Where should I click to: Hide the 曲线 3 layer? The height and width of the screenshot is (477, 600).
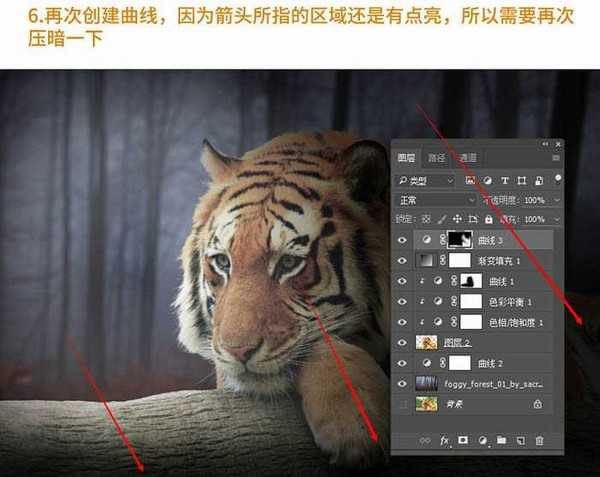[404, 240]
